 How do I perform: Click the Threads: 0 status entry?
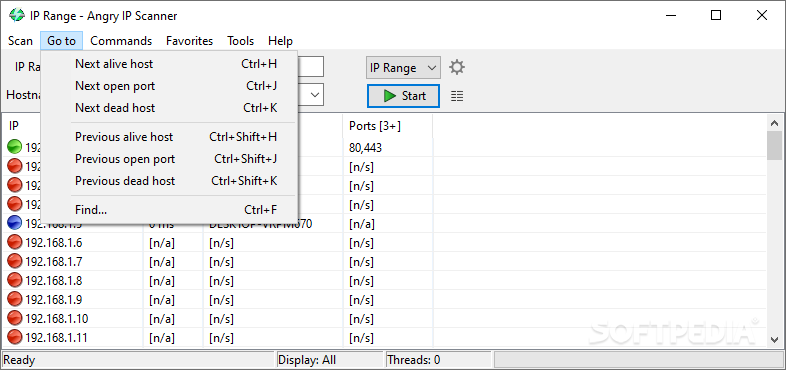tap(414, 360)
